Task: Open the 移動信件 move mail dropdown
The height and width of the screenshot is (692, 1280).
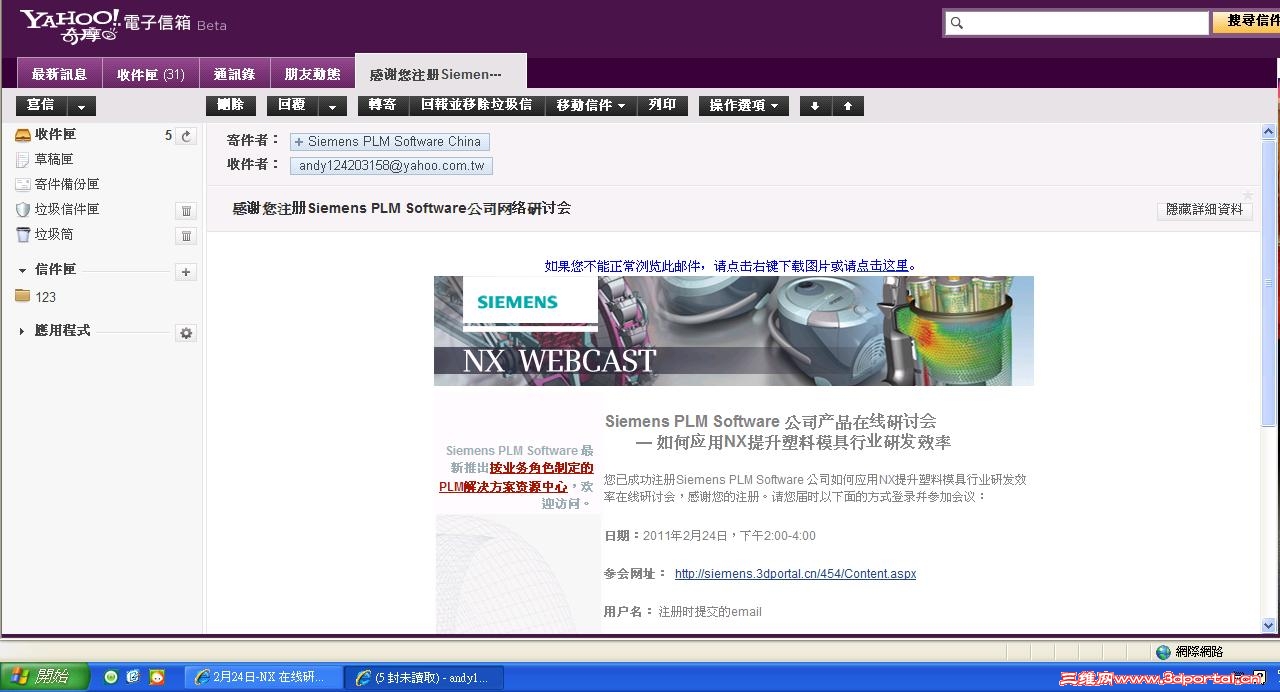Action: 591,105
